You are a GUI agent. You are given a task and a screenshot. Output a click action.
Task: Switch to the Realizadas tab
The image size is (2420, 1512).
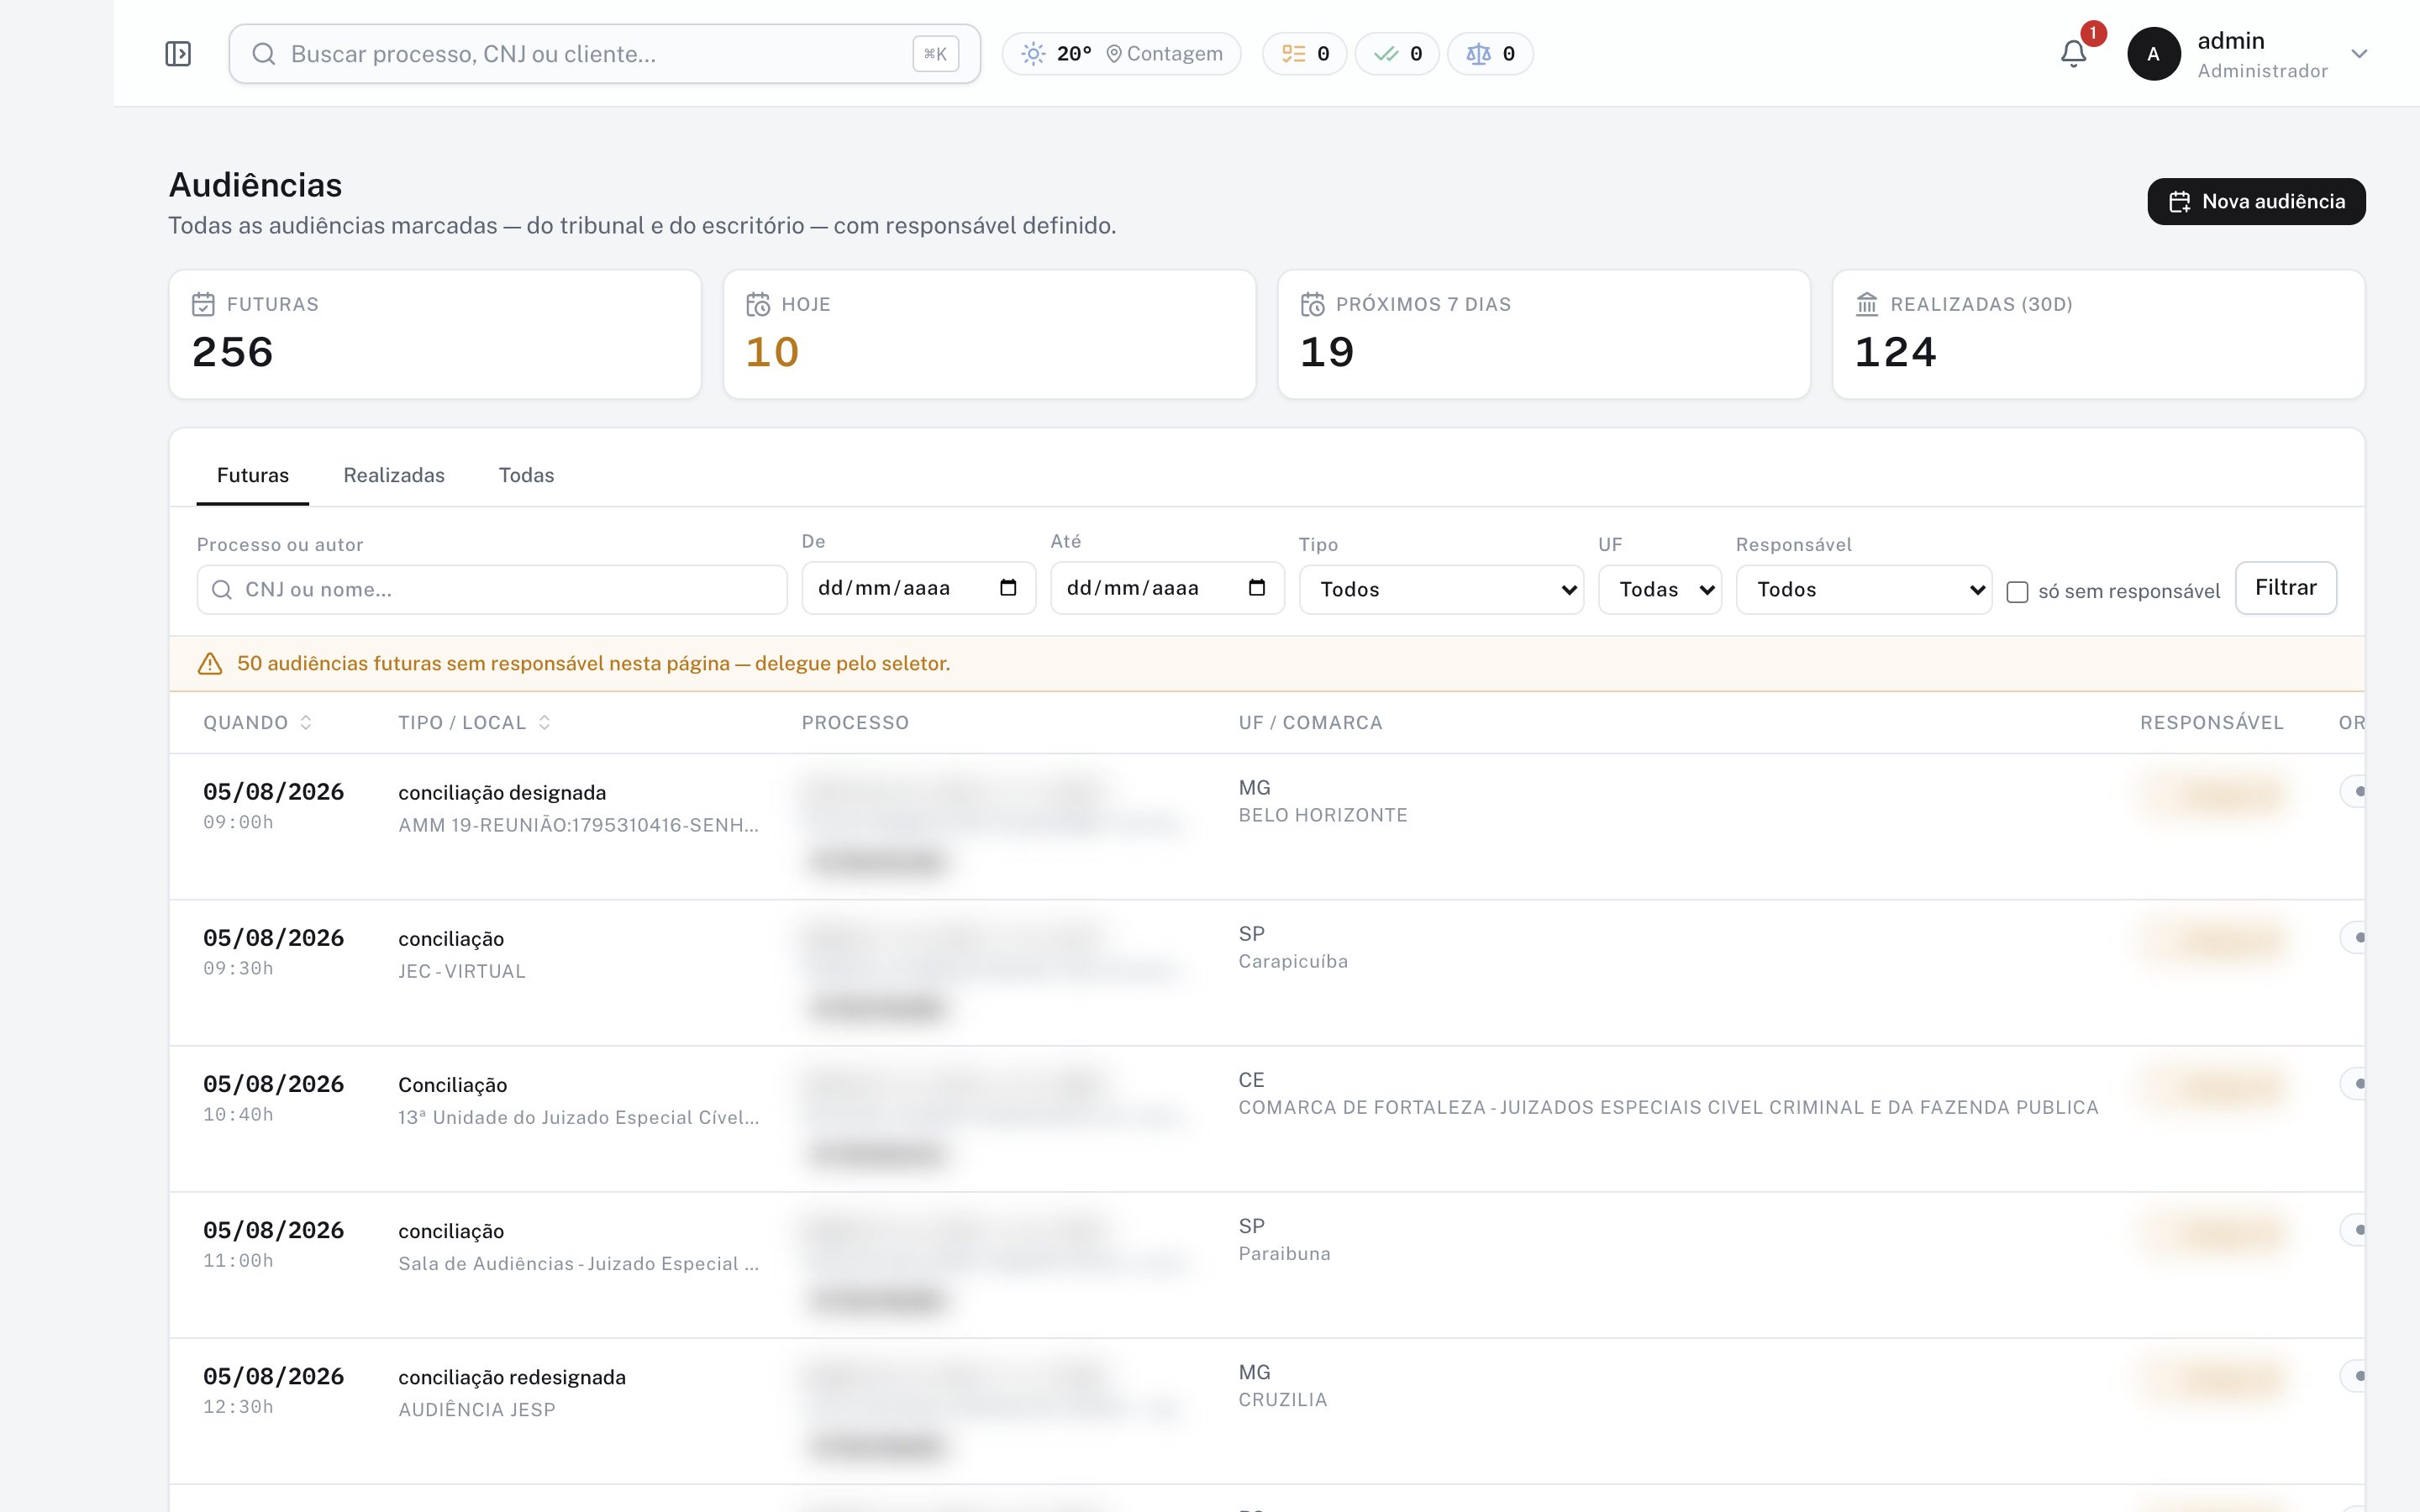[394, 476]
